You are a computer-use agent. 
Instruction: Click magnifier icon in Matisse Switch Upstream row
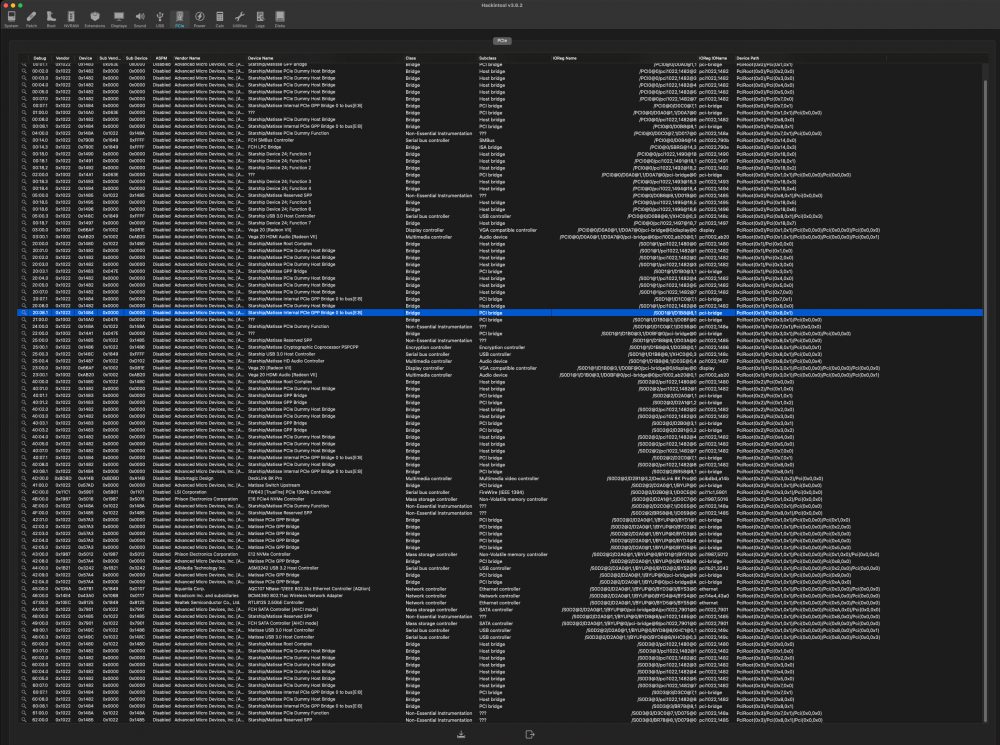(x=24, y=485)
